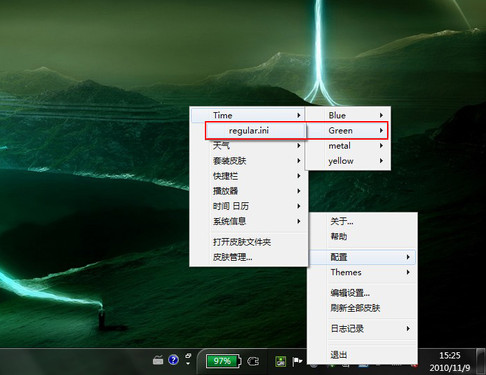This screenshot has width=486, height=375.
Task: Choose 刷新全部皮肤 entry
Action: 363,308
